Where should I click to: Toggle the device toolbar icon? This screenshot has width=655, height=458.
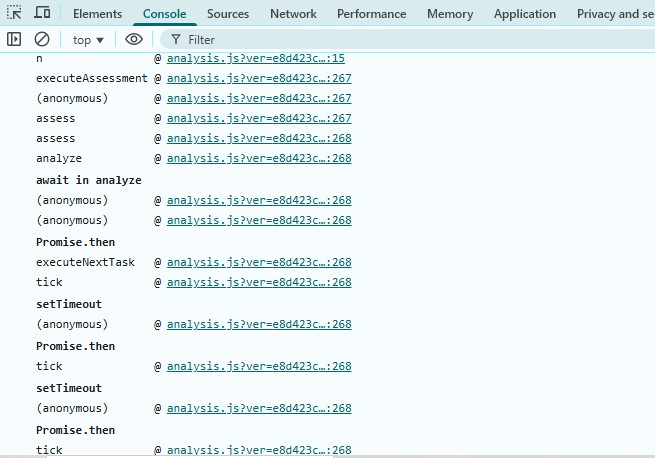coord(42,13)
